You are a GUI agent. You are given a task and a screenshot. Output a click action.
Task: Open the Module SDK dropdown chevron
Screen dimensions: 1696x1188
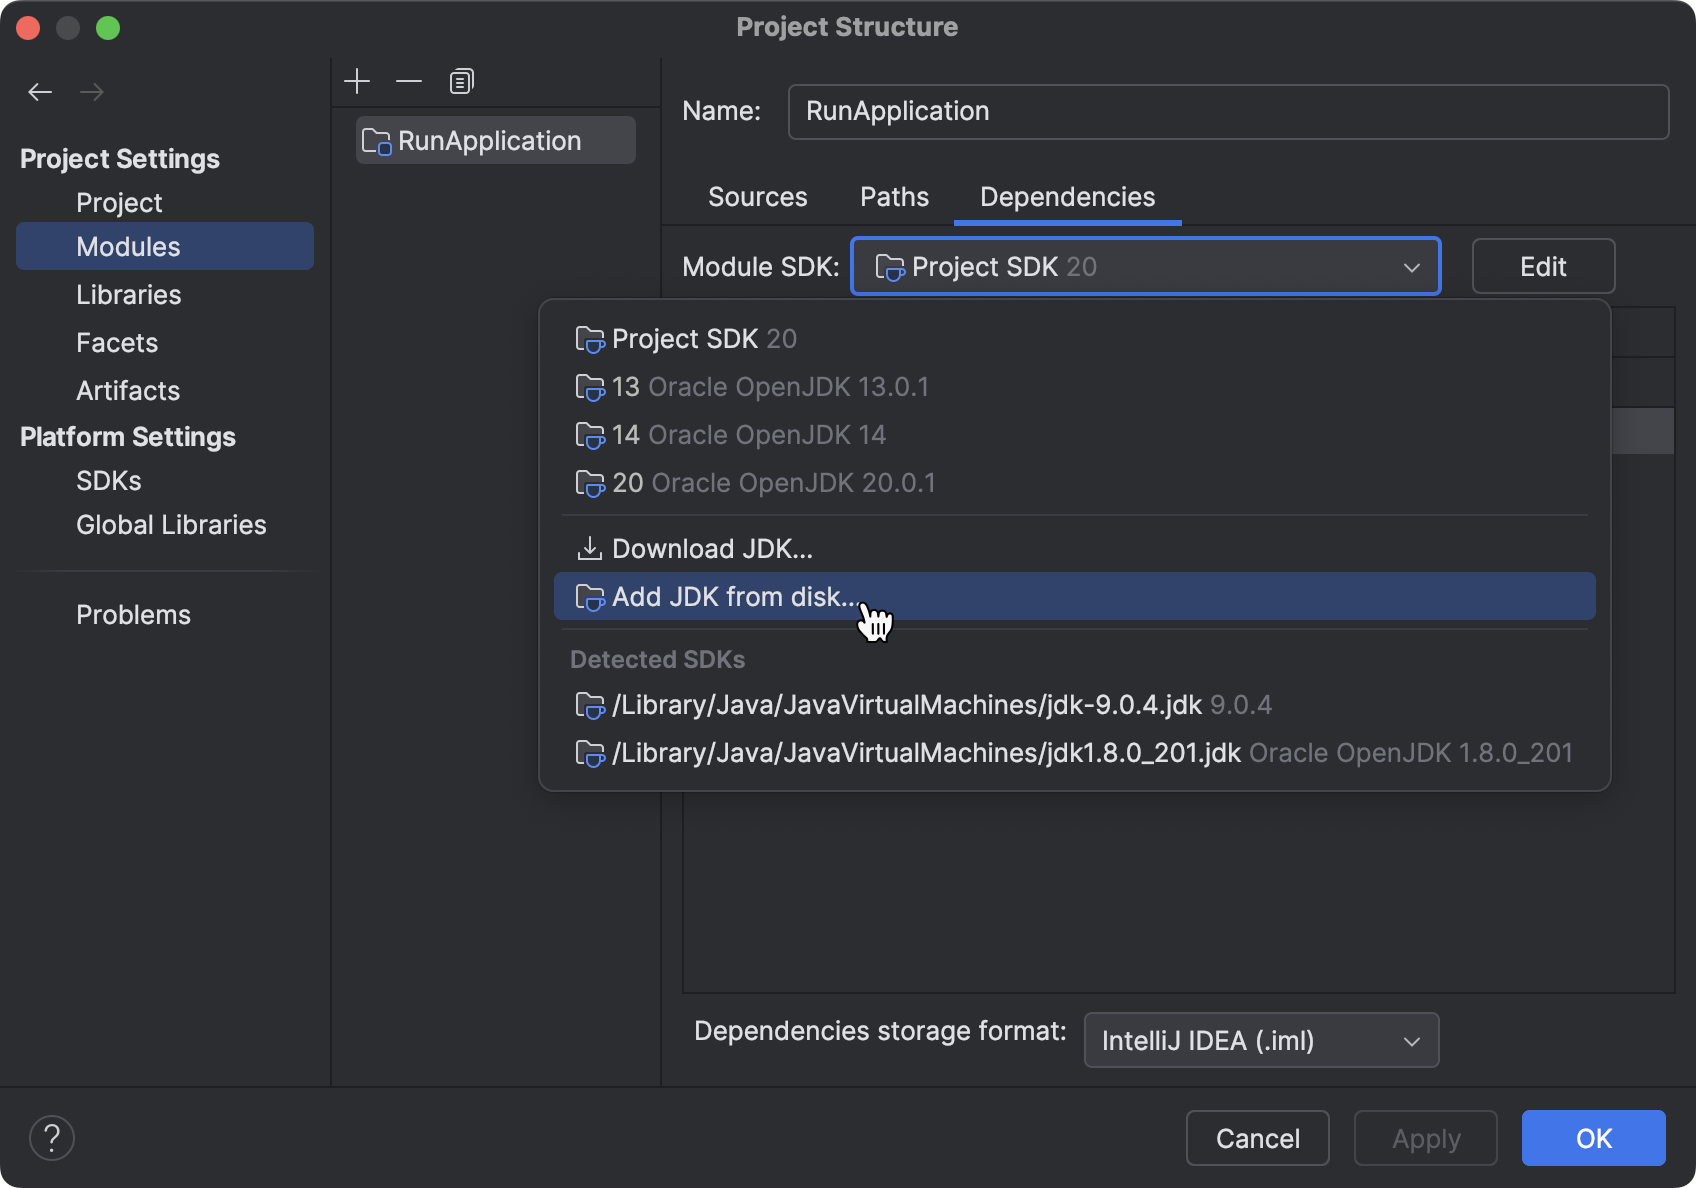1412,266
